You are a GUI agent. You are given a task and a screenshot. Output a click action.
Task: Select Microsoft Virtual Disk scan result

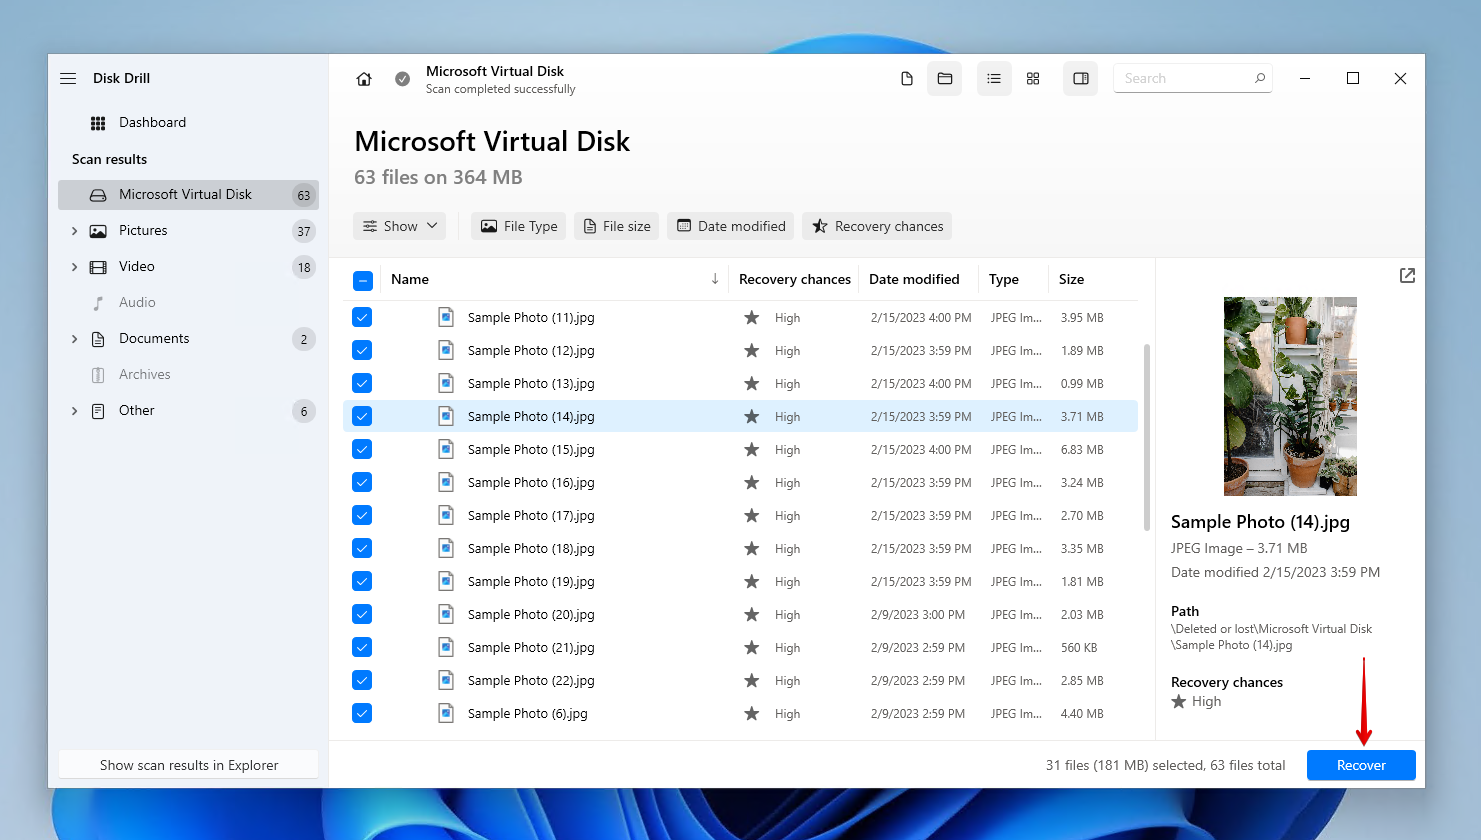click(x=188, y=195)
